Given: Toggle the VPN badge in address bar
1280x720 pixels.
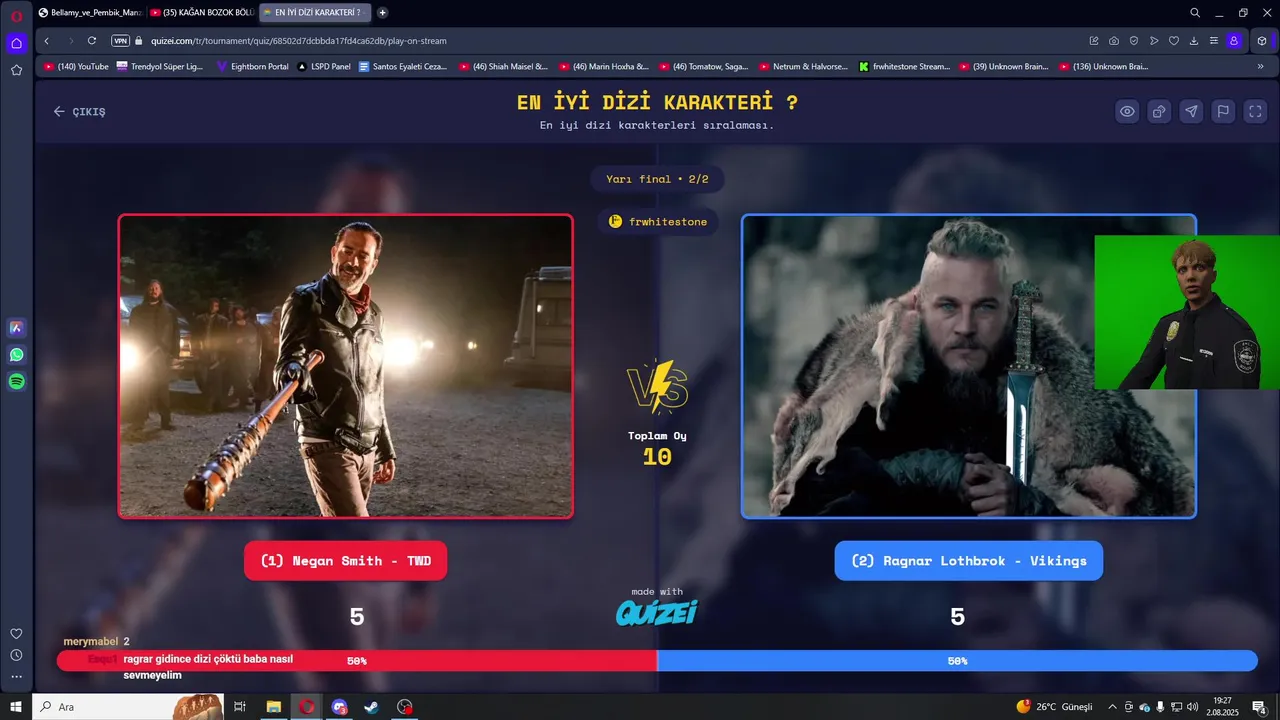Looking at the screenshot, I should tap(120, 41).
